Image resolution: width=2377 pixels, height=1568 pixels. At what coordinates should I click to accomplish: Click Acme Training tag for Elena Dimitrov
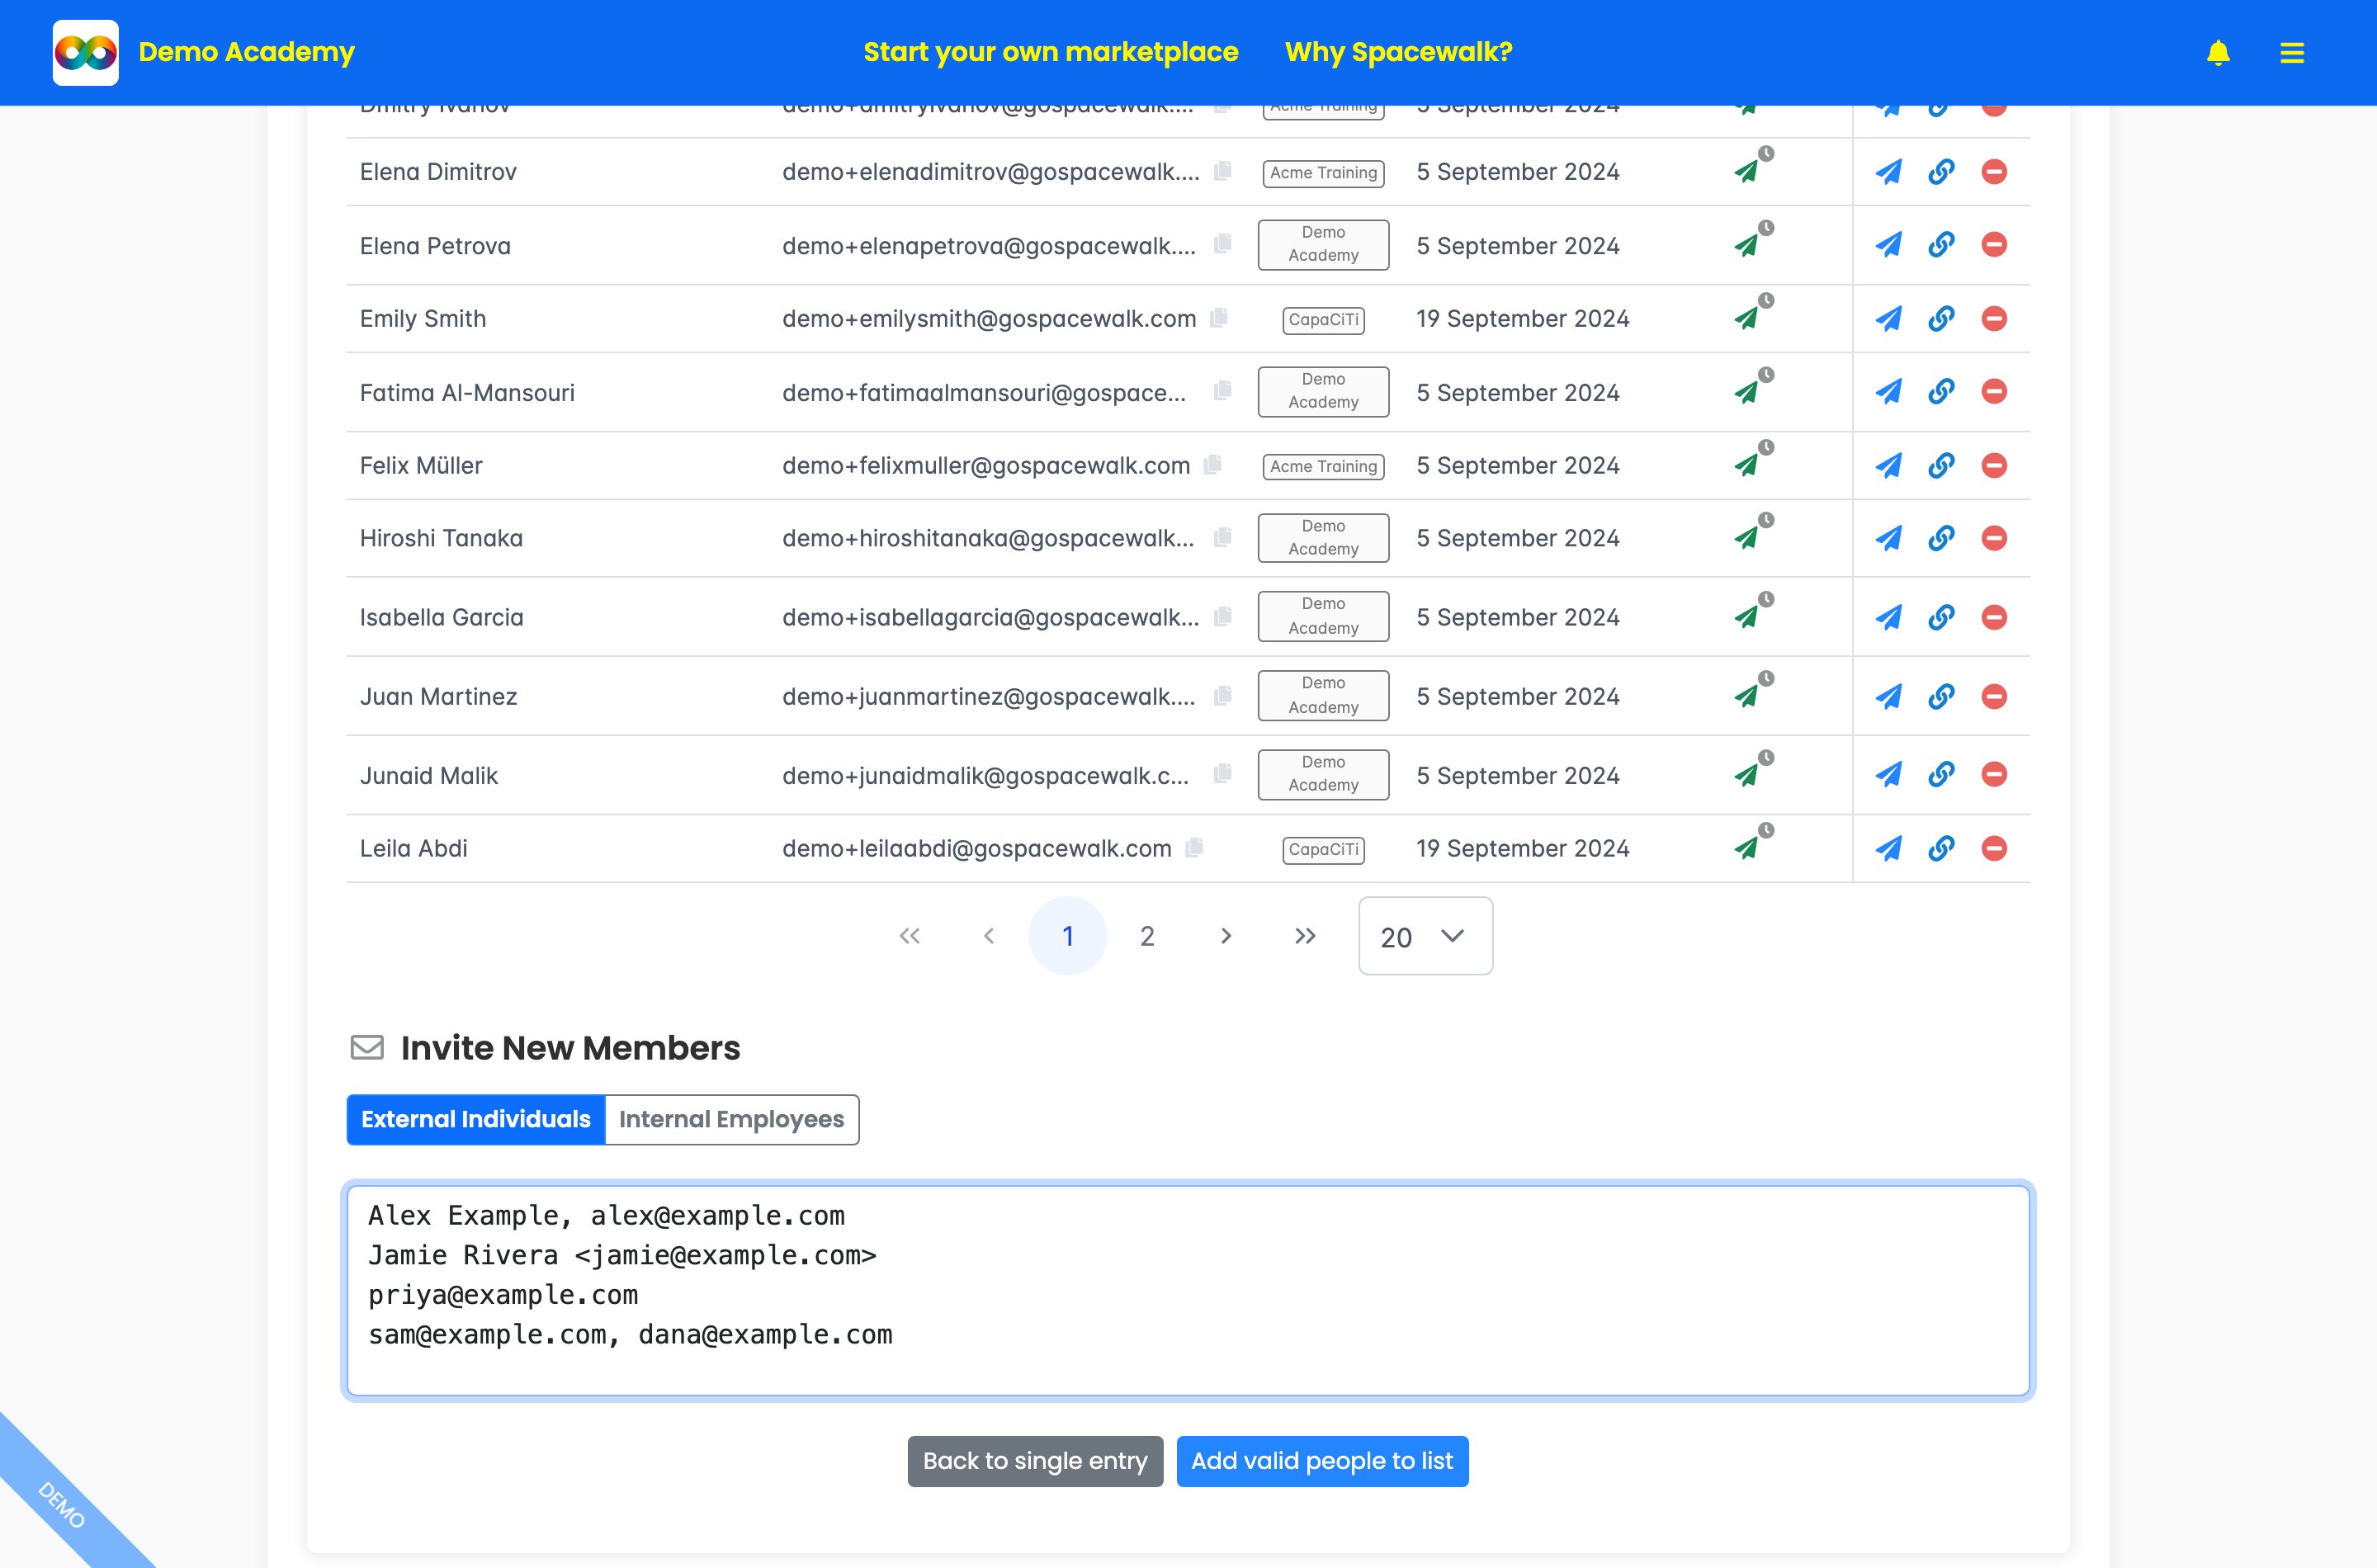click(x=1323, y=173)
